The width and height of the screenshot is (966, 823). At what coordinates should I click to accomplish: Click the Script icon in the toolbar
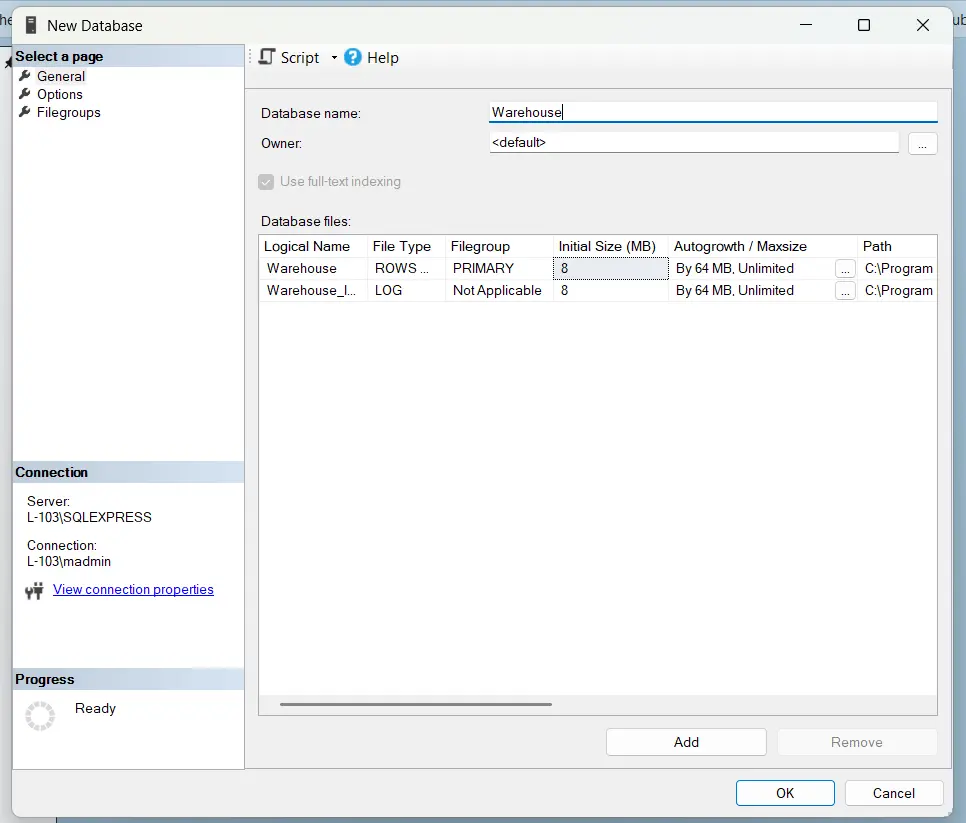pyautogui.click(x=266, y=57)
